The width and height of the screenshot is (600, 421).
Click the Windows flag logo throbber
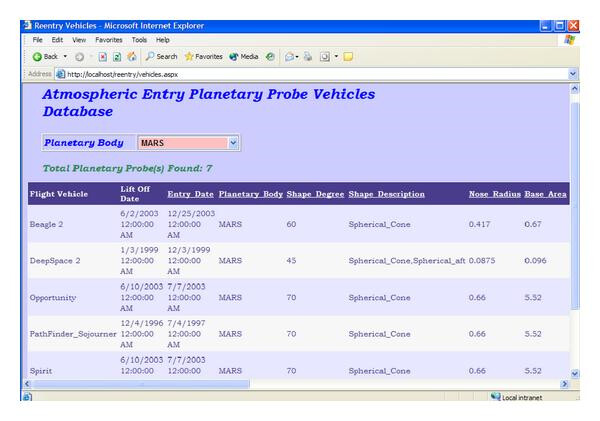point(570,40)
